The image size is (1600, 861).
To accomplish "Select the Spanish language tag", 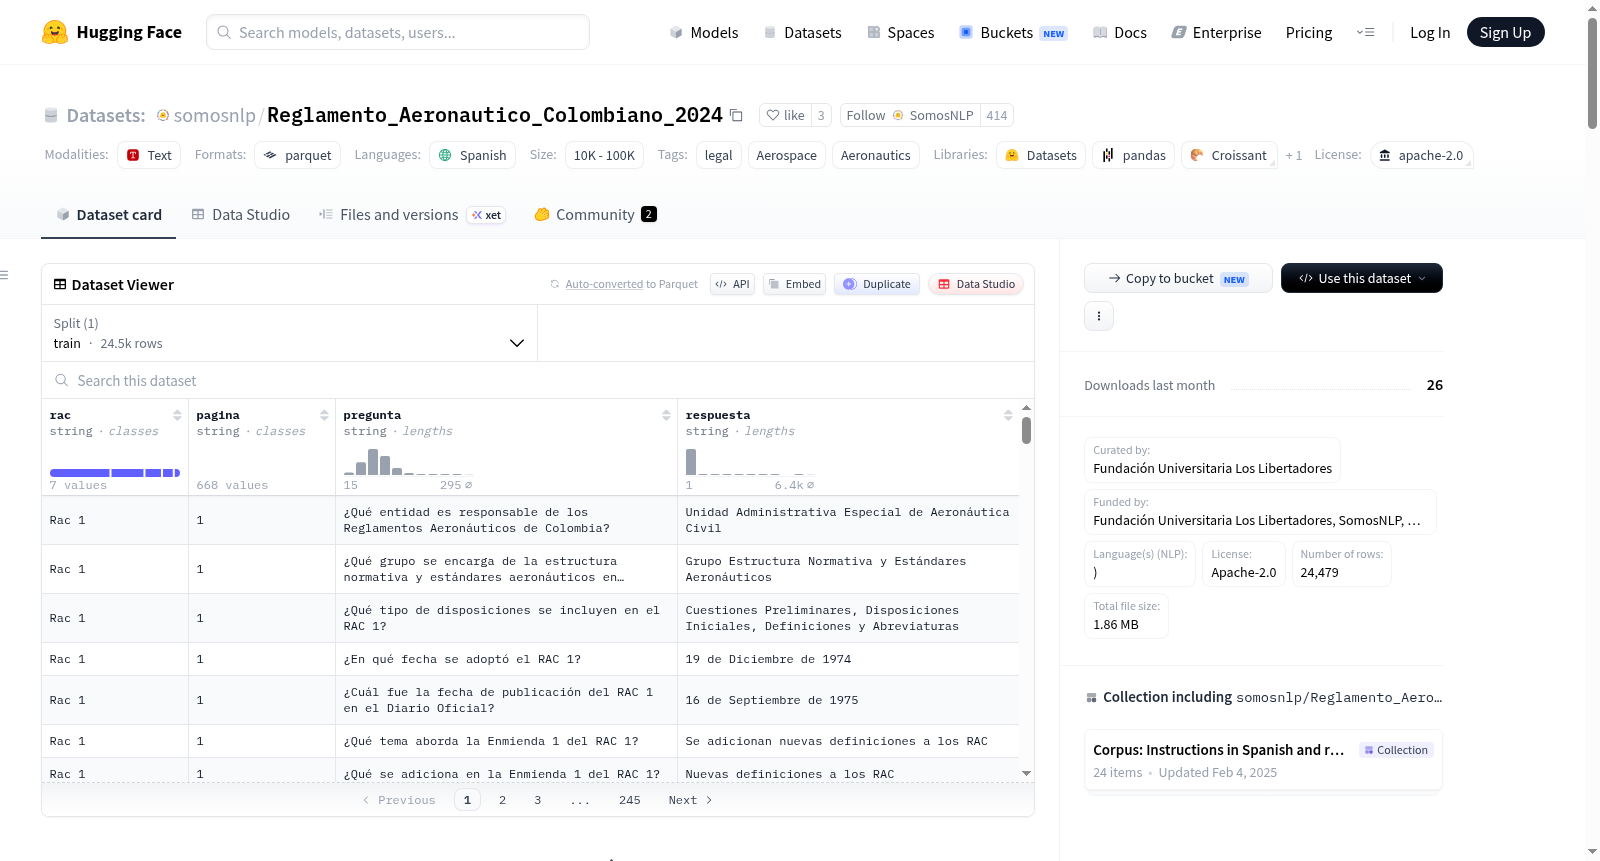I will (x=472, y=155).
